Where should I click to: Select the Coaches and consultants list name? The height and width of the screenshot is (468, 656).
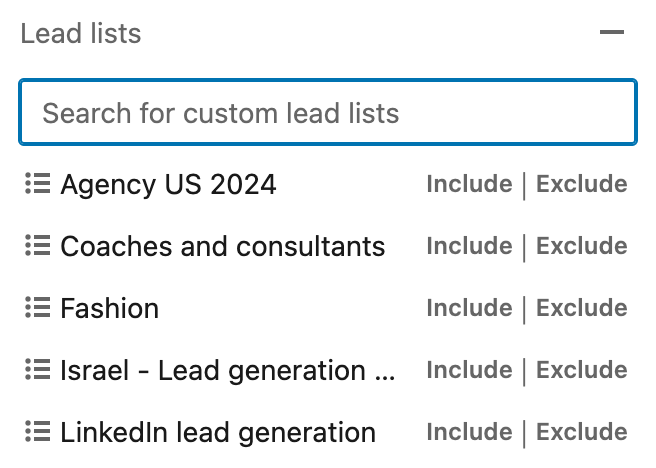[223, 246]
